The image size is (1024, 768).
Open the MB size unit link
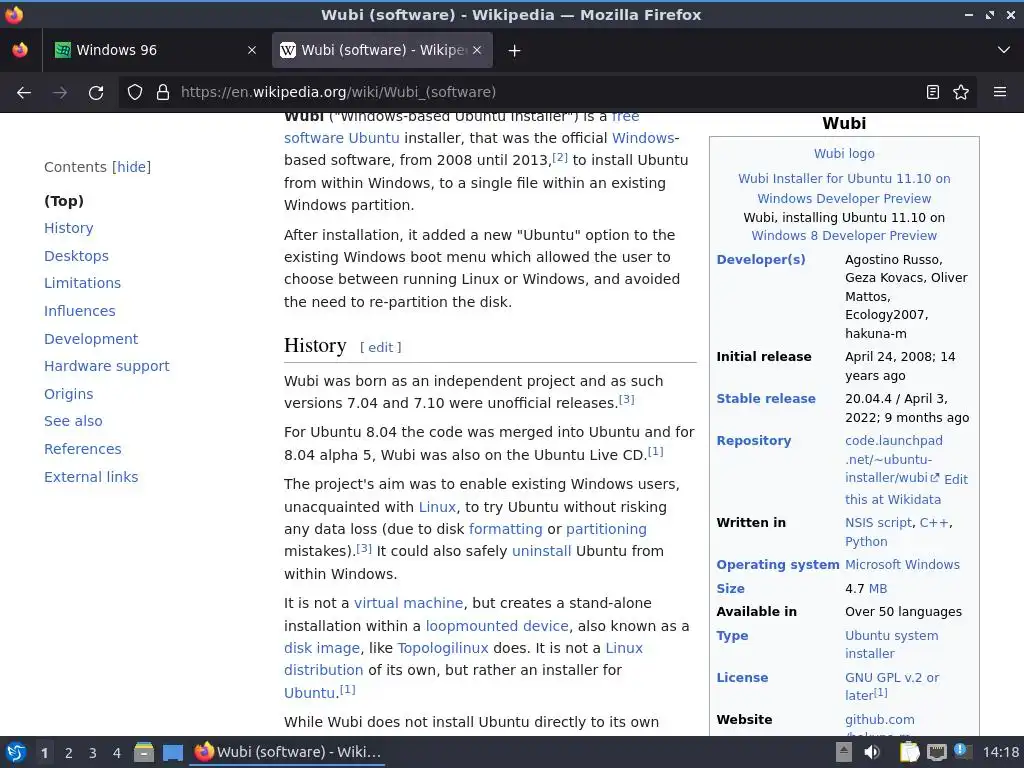tap(878, 589)
